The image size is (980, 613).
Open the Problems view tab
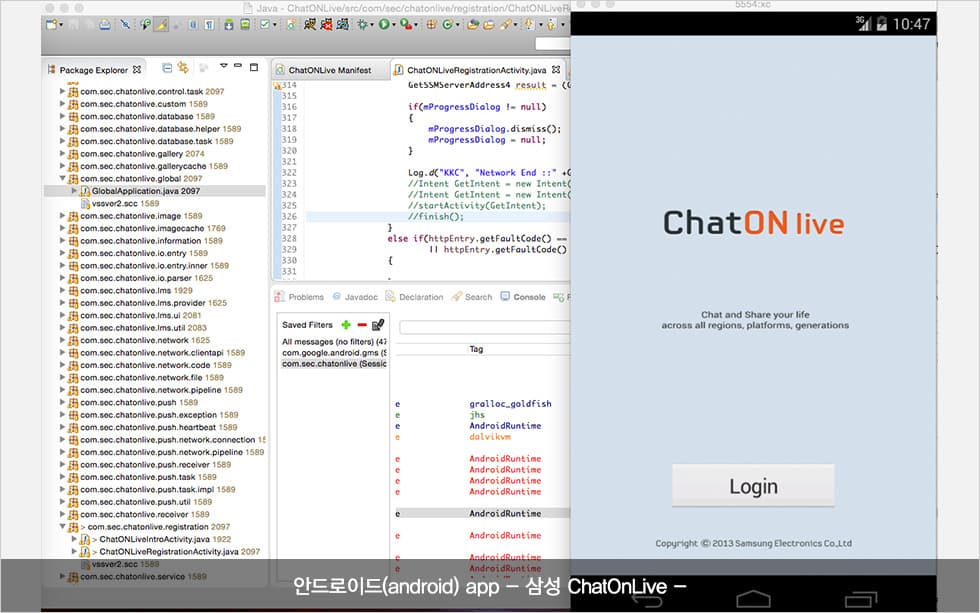(x=305, y=297)
